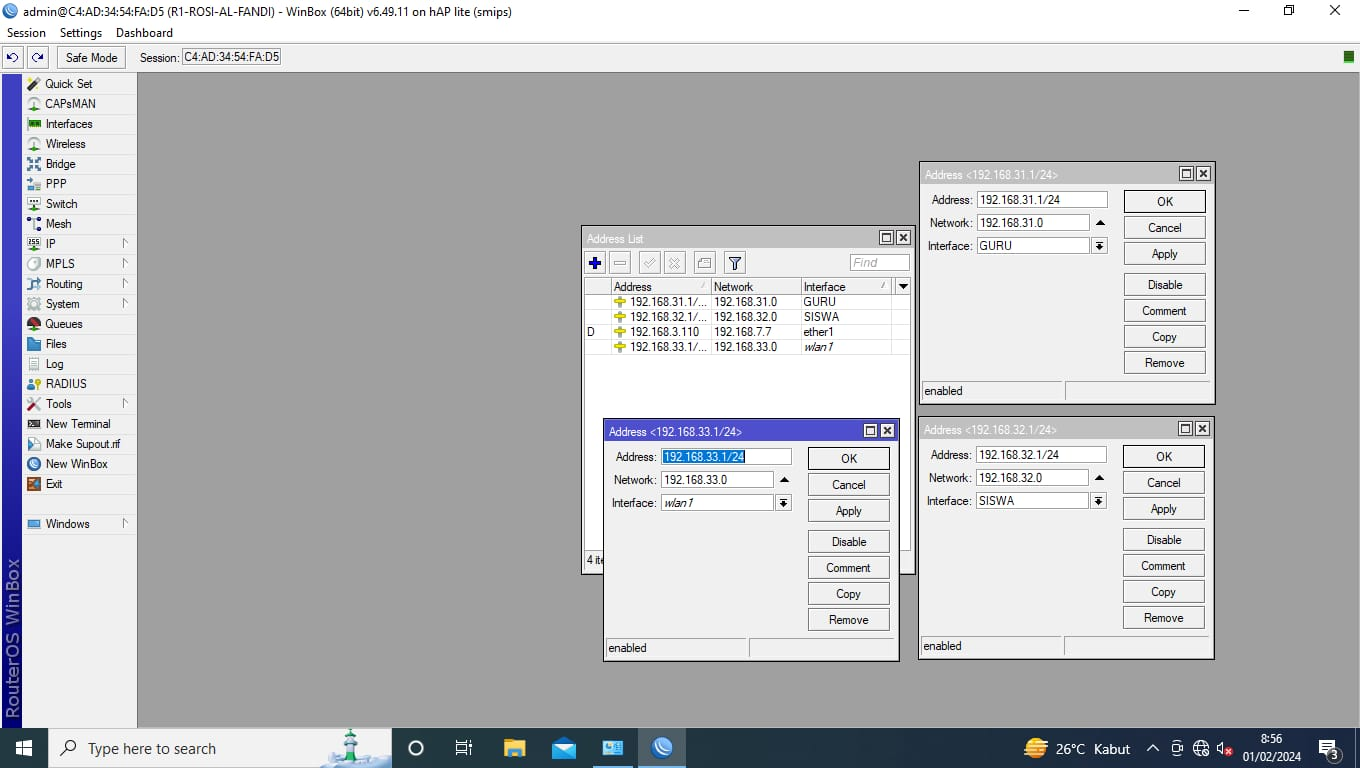
Task: Open the Dashboard menu
Action: [x=144, y=33]
